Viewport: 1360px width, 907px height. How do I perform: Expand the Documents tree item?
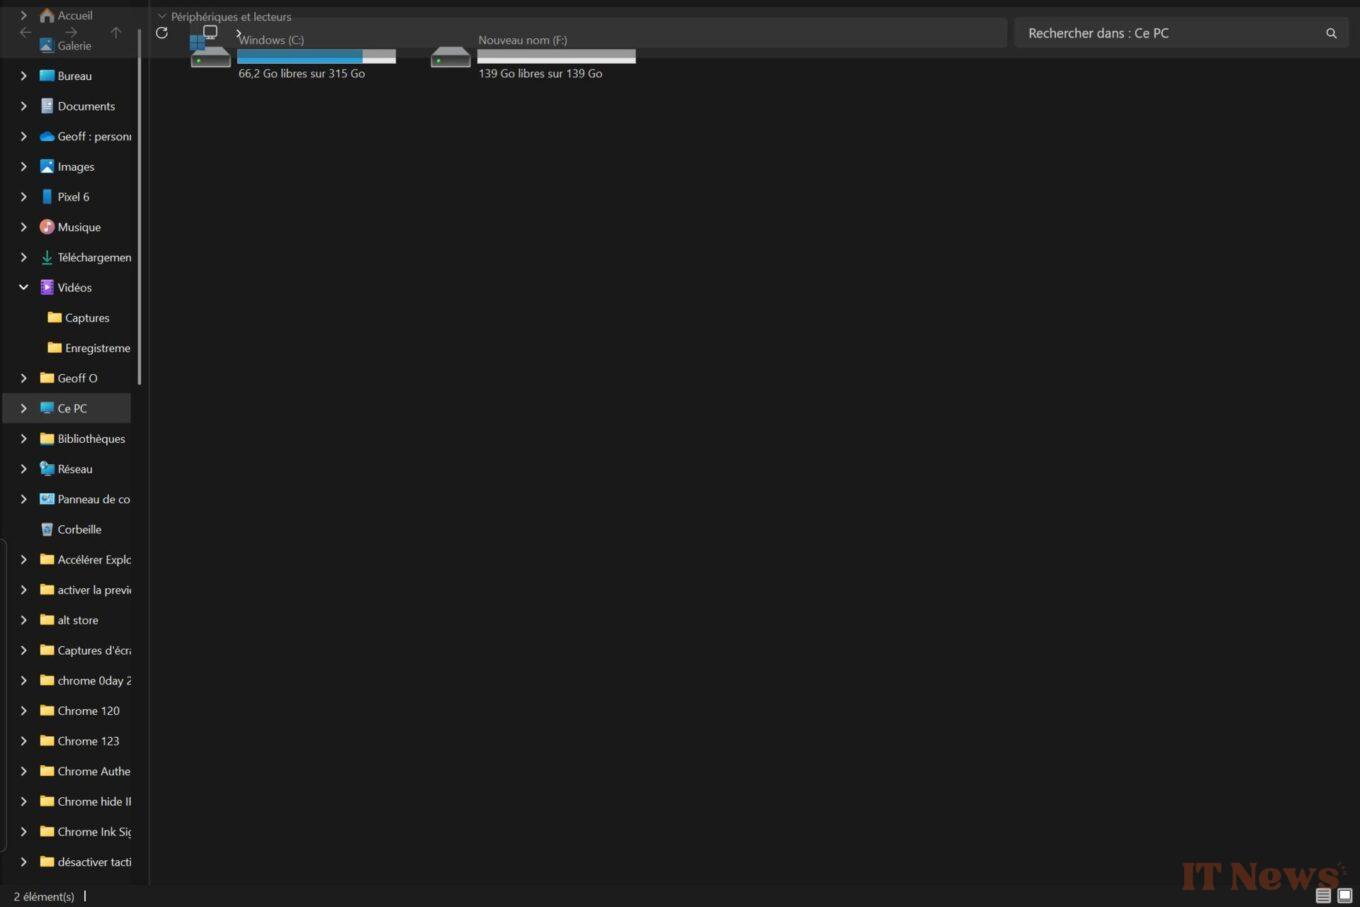click(x=23, y=106)
